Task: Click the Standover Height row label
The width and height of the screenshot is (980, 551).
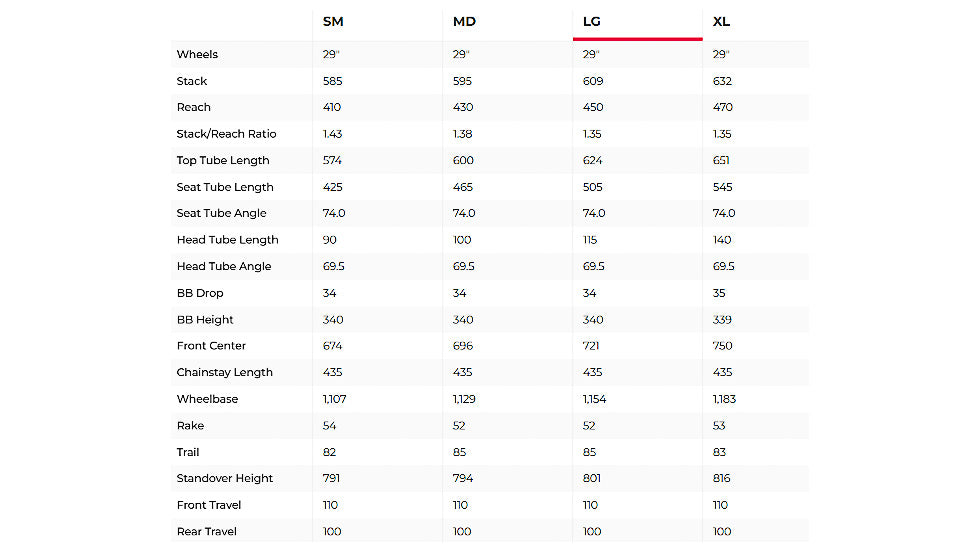Action: (x=225, y=478)
